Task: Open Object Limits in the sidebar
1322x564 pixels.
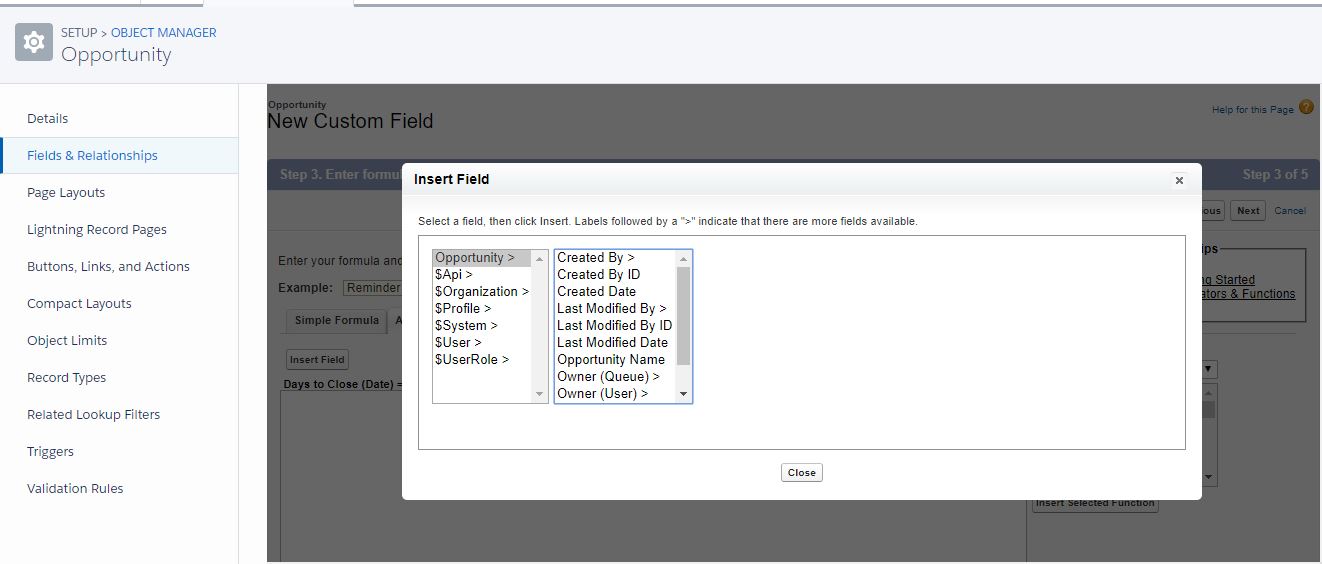Action: [67, 340]
